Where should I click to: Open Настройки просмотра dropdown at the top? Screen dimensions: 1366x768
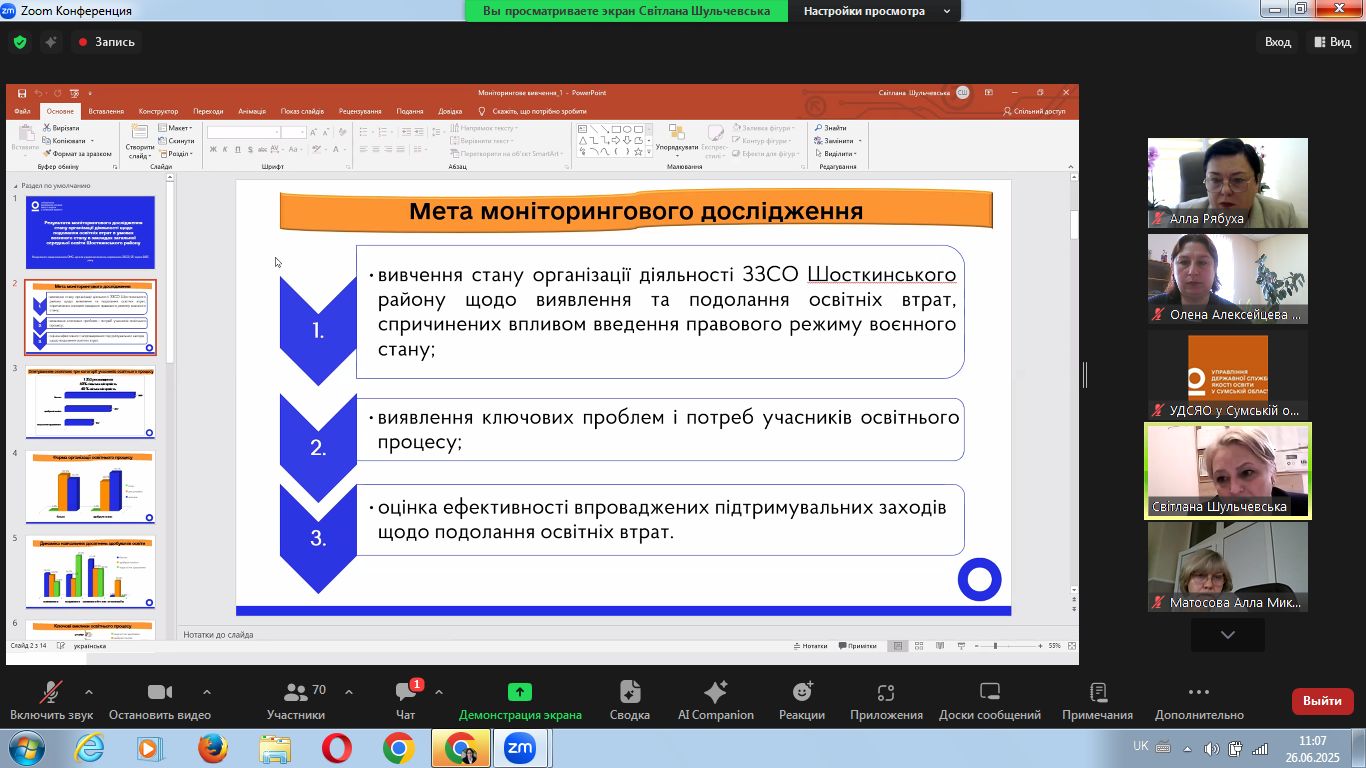click(871, 11)
